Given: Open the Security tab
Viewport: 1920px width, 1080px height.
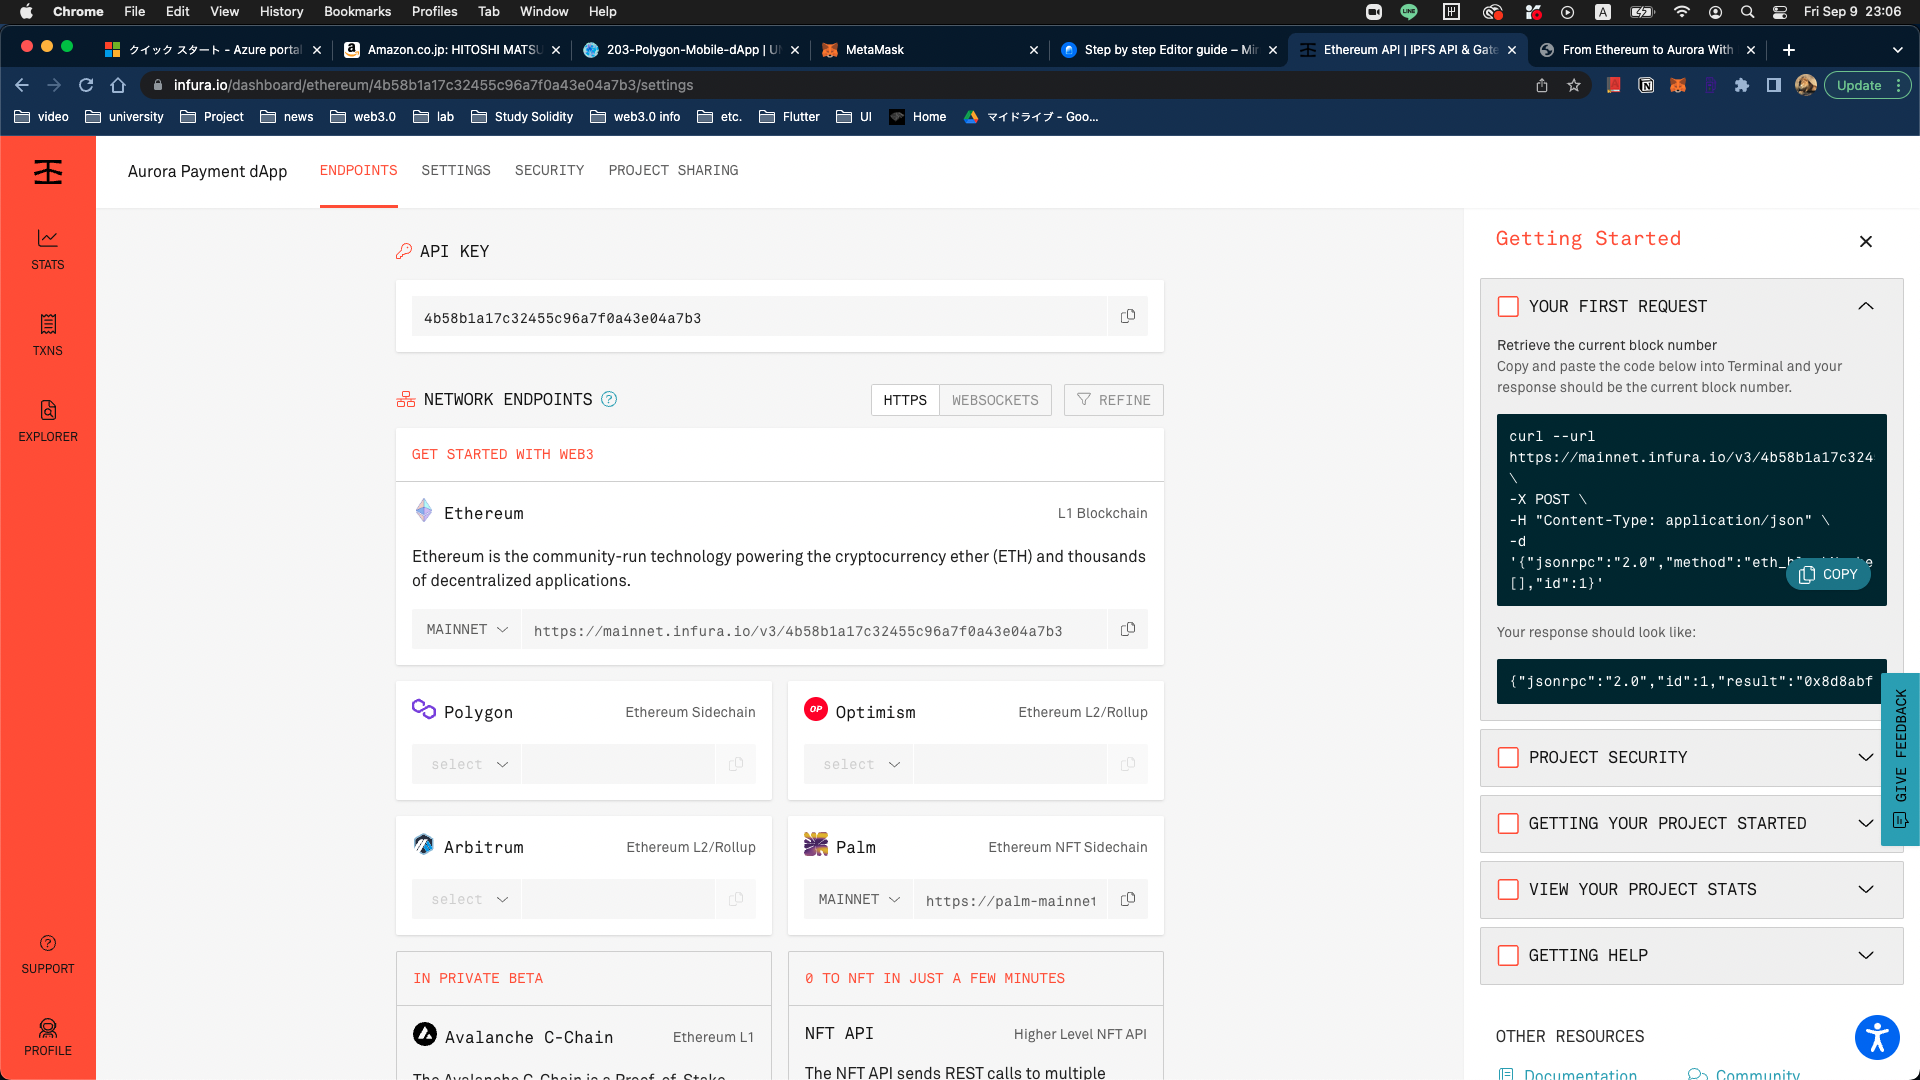Looking at the screenshot, I should coord(549,171).
